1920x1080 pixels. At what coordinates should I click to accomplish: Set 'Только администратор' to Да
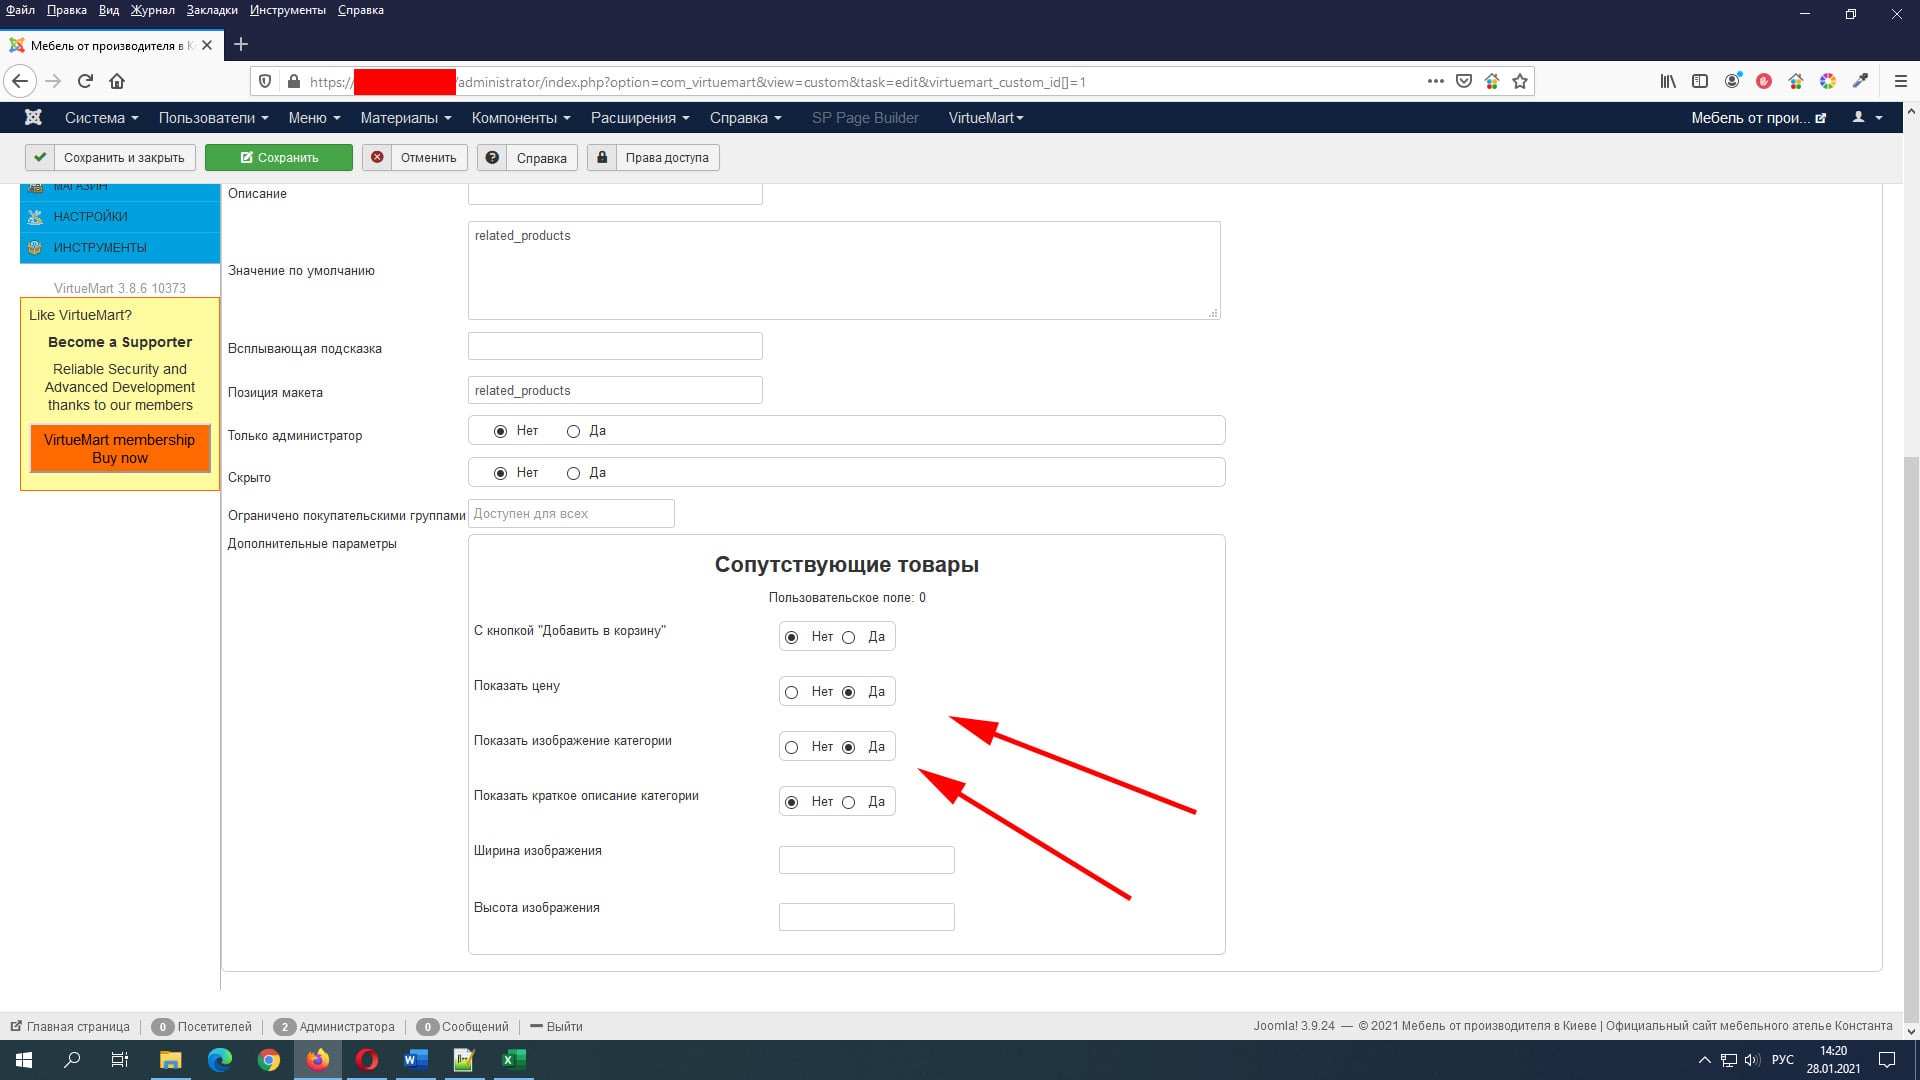tap(573, 431)
